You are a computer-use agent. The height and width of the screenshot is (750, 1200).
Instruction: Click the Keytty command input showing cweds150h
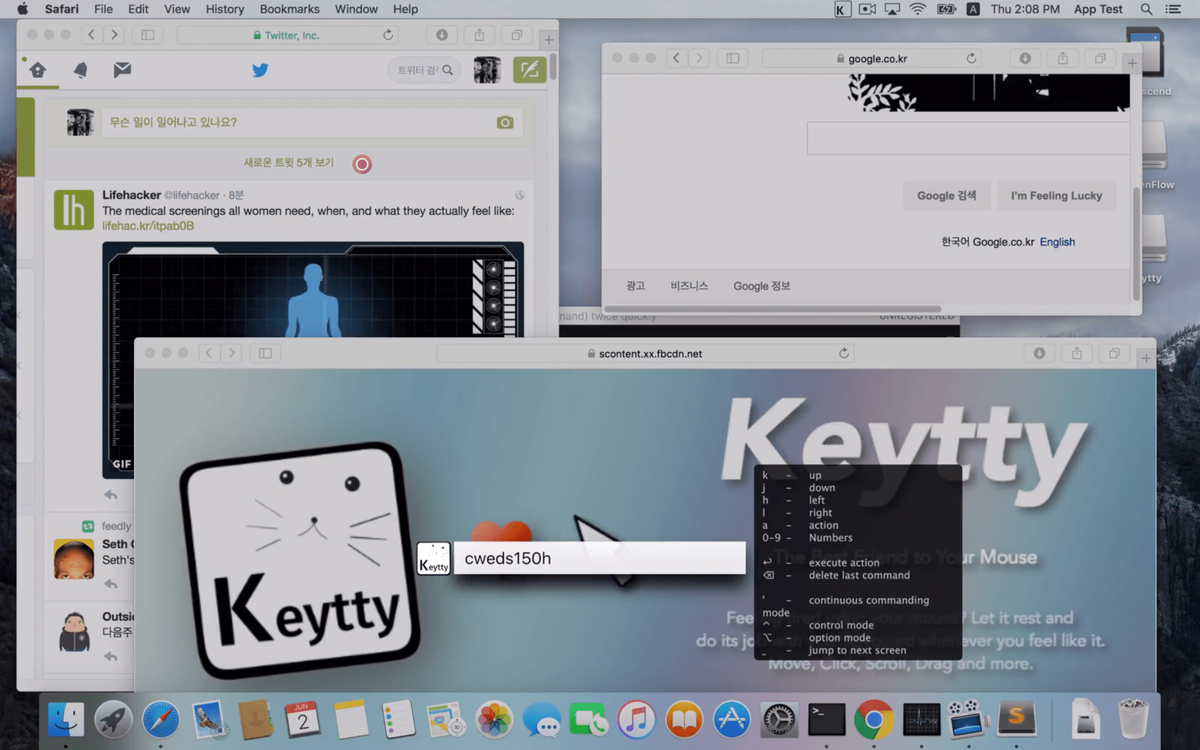tap(600, 558)
